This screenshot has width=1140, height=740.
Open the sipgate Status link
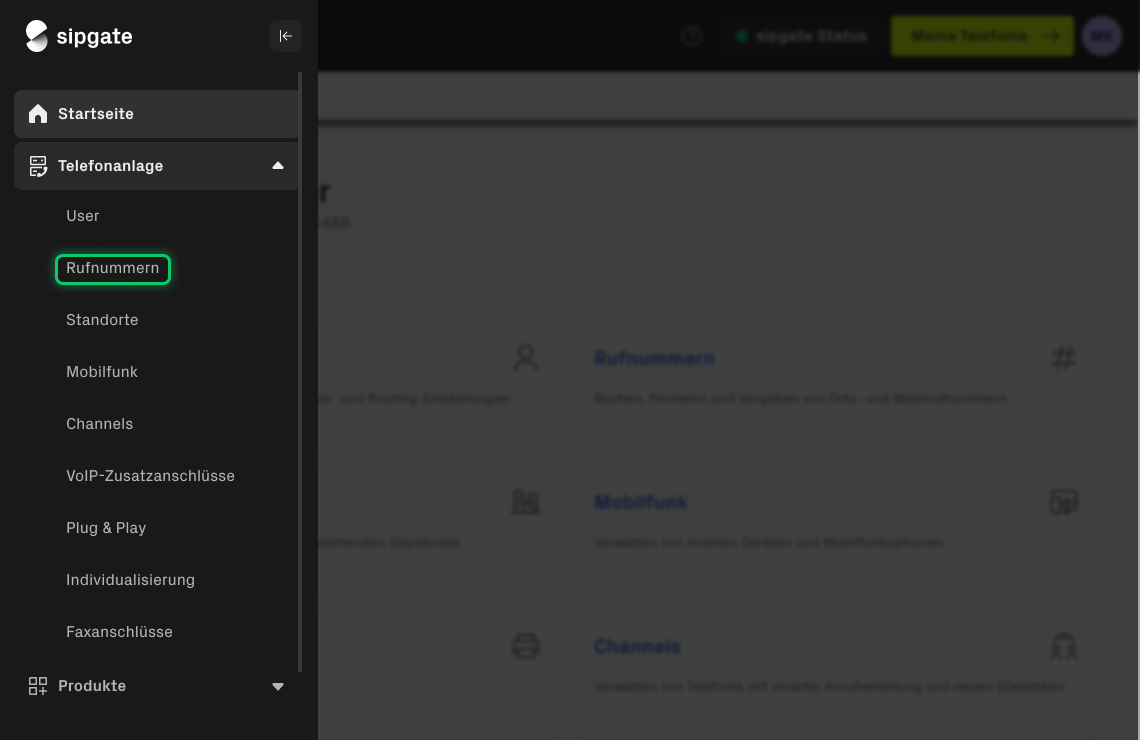tap(801, 36)
